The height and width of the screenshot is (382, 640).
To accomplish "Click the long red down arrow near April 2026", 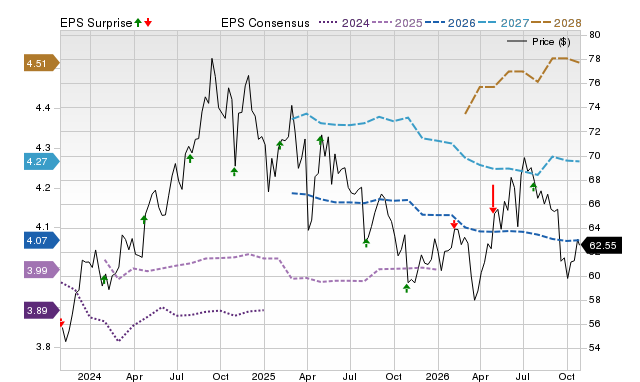I will (493, 199).
